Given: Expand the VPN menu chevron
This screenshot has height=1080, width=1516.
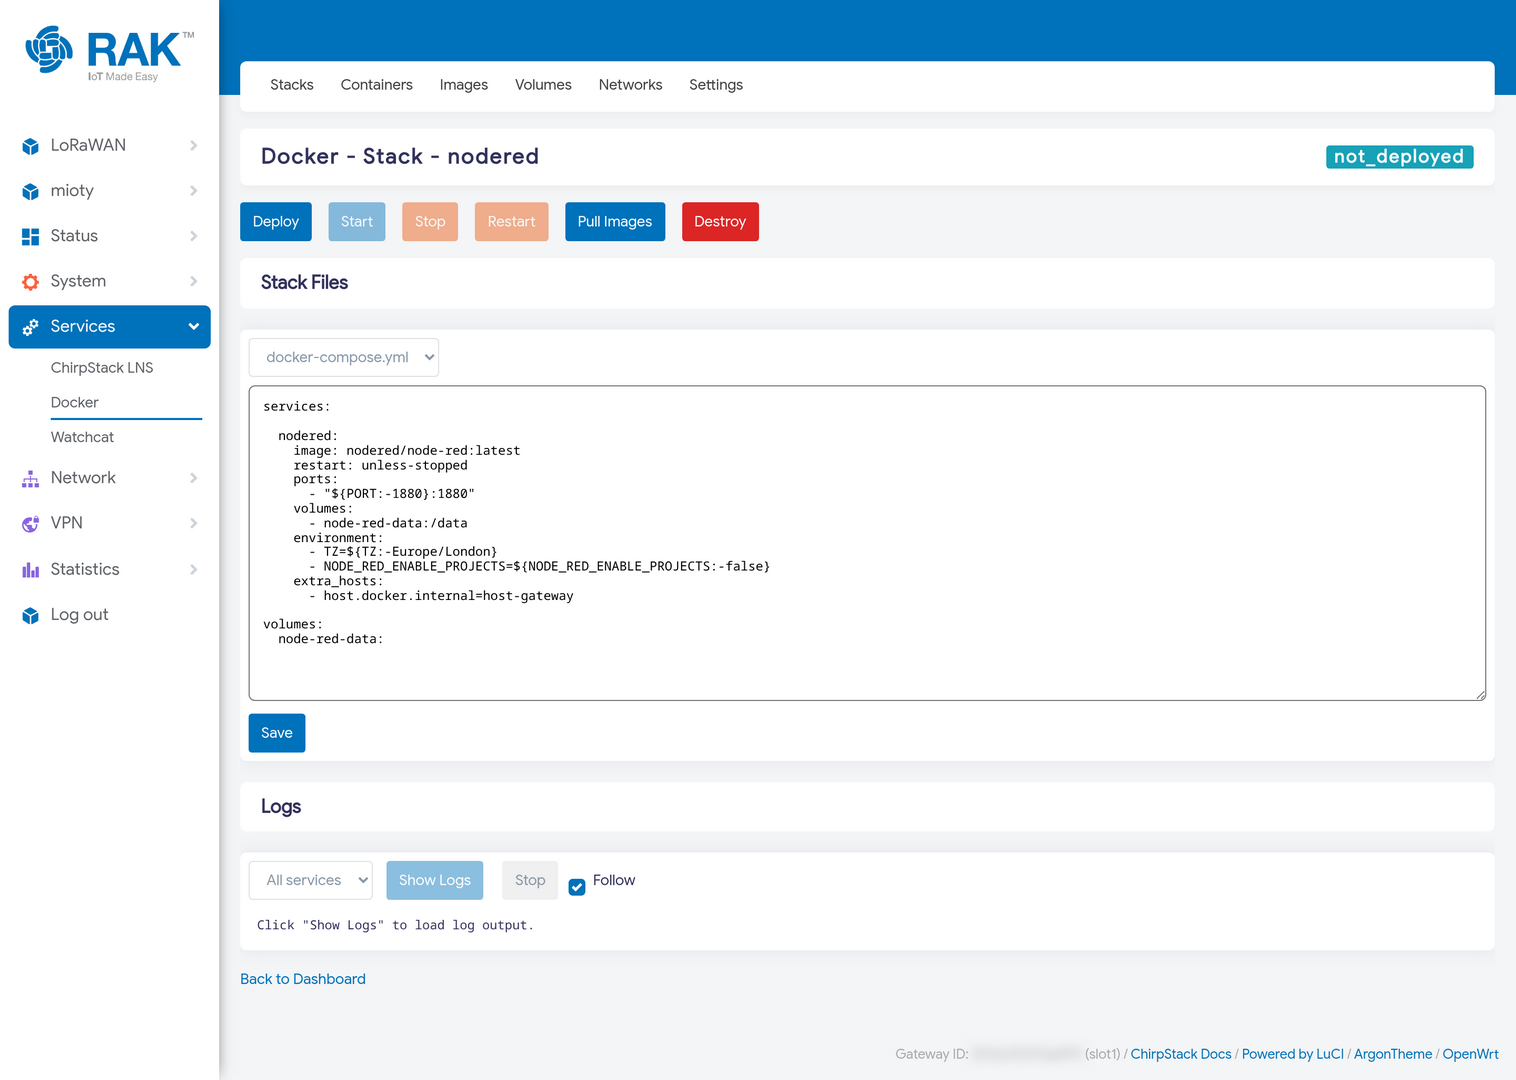Looking at the screenshot, I should point(193,523).
